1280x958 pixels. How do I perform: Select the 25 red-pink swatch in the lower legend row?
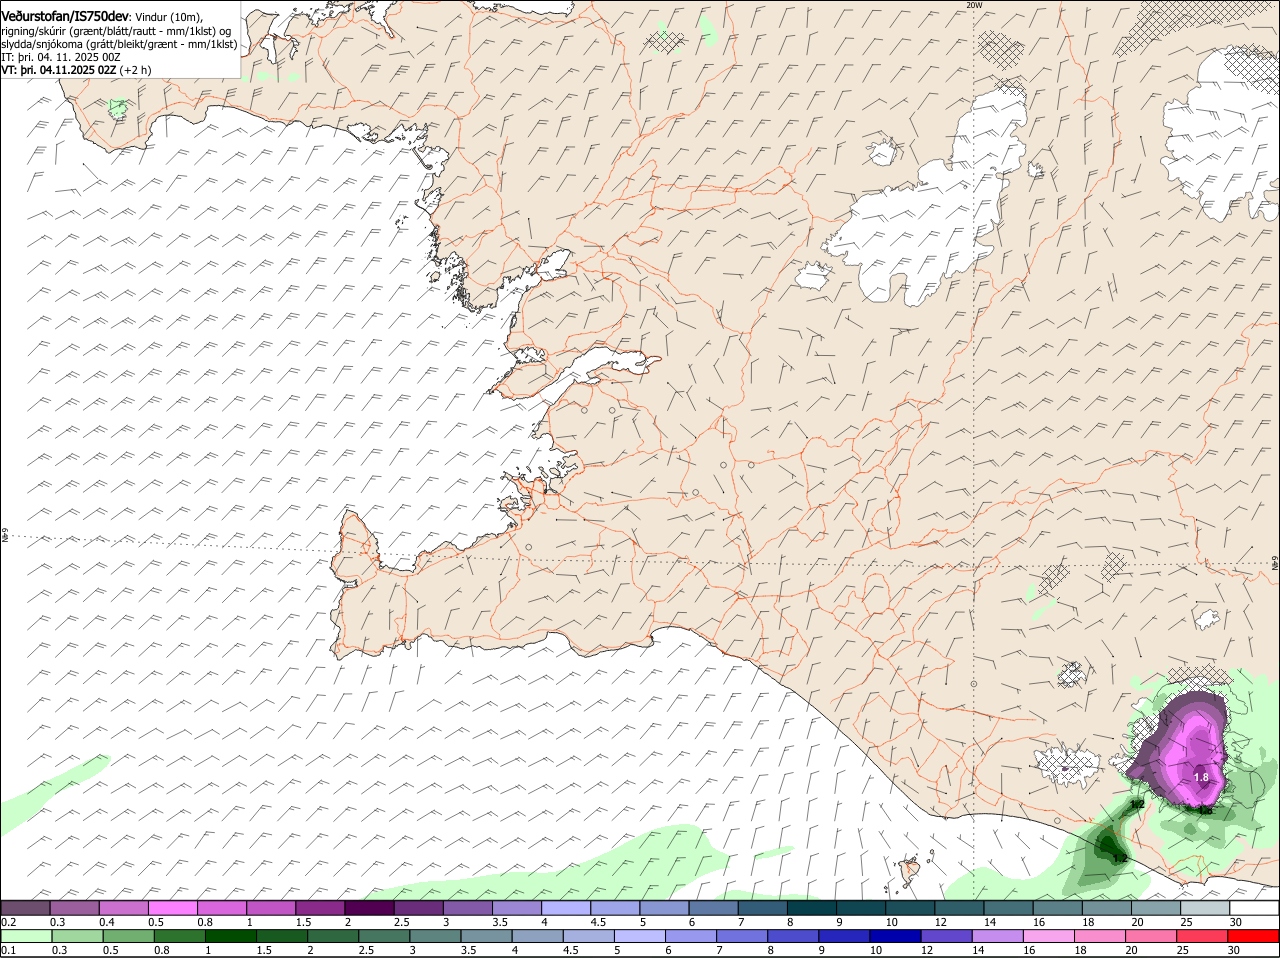tap(1202, 936)
